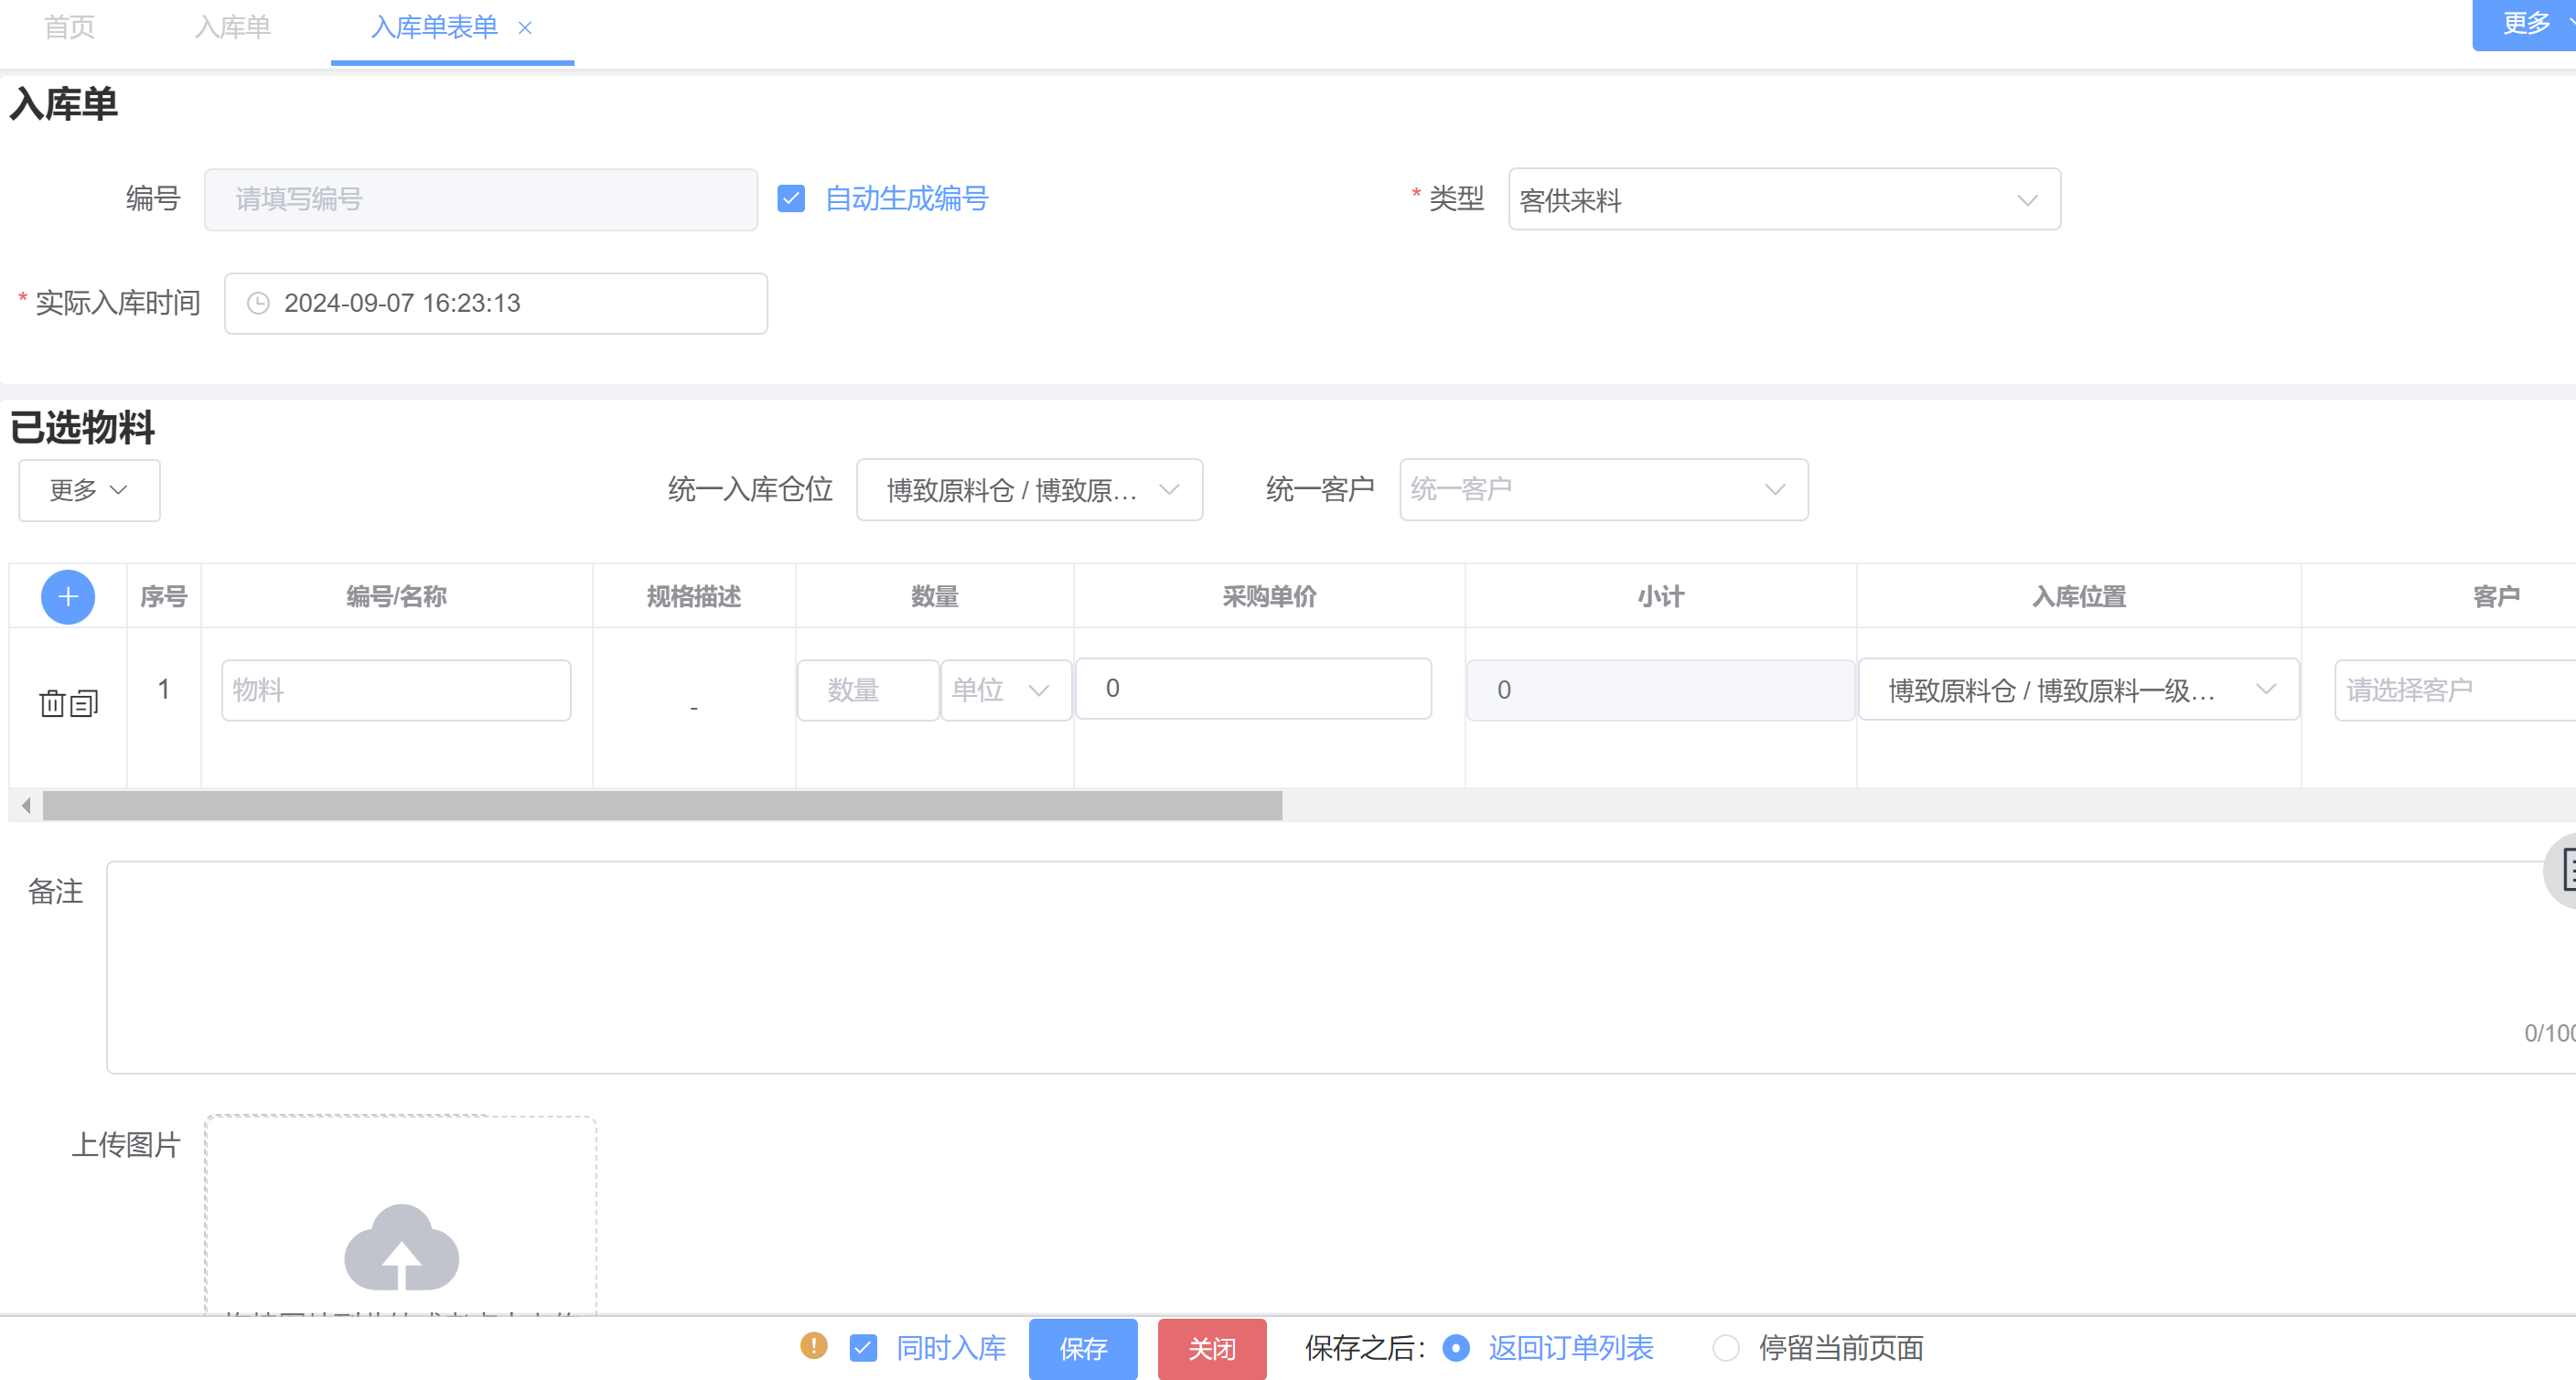Viewport: 2576px width, 1380px height.
Task: Open 入库位置 dropdown in row 1
Action: pos(2078,689)
